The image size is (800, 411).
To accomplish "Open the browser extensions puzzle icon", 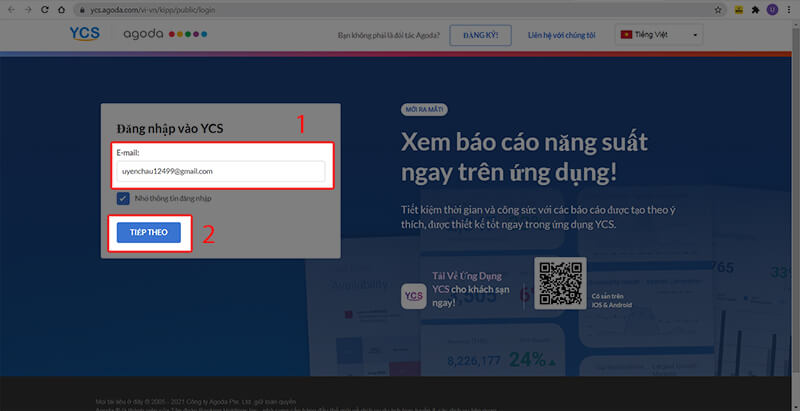I will click(754, 8).
